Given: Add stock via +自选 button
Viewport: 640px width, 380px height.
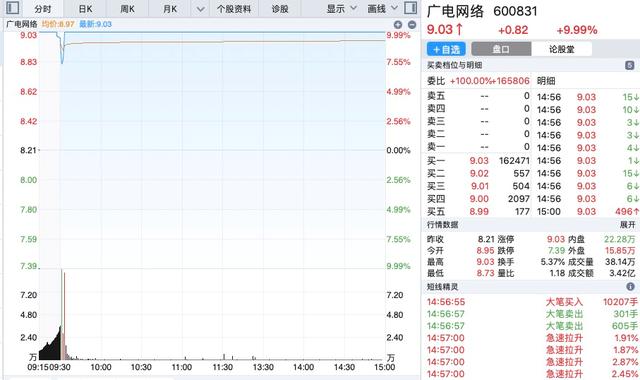Looking at the screenshot, I should [x=446, y=49].
